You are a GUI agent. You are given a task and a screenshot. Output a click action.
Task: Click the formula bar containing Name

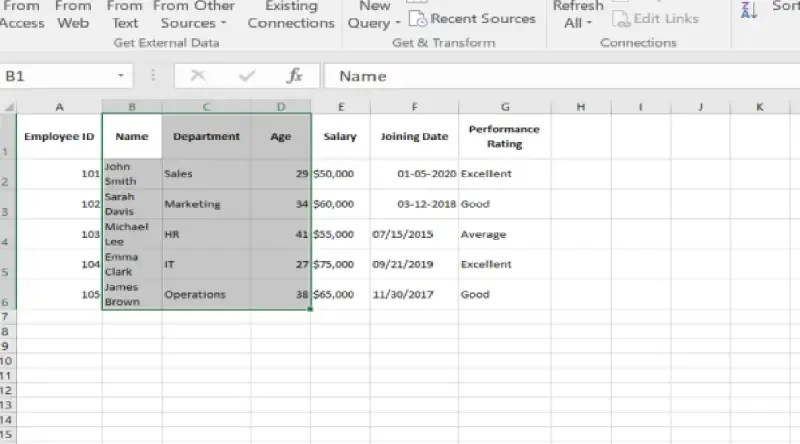562,76
